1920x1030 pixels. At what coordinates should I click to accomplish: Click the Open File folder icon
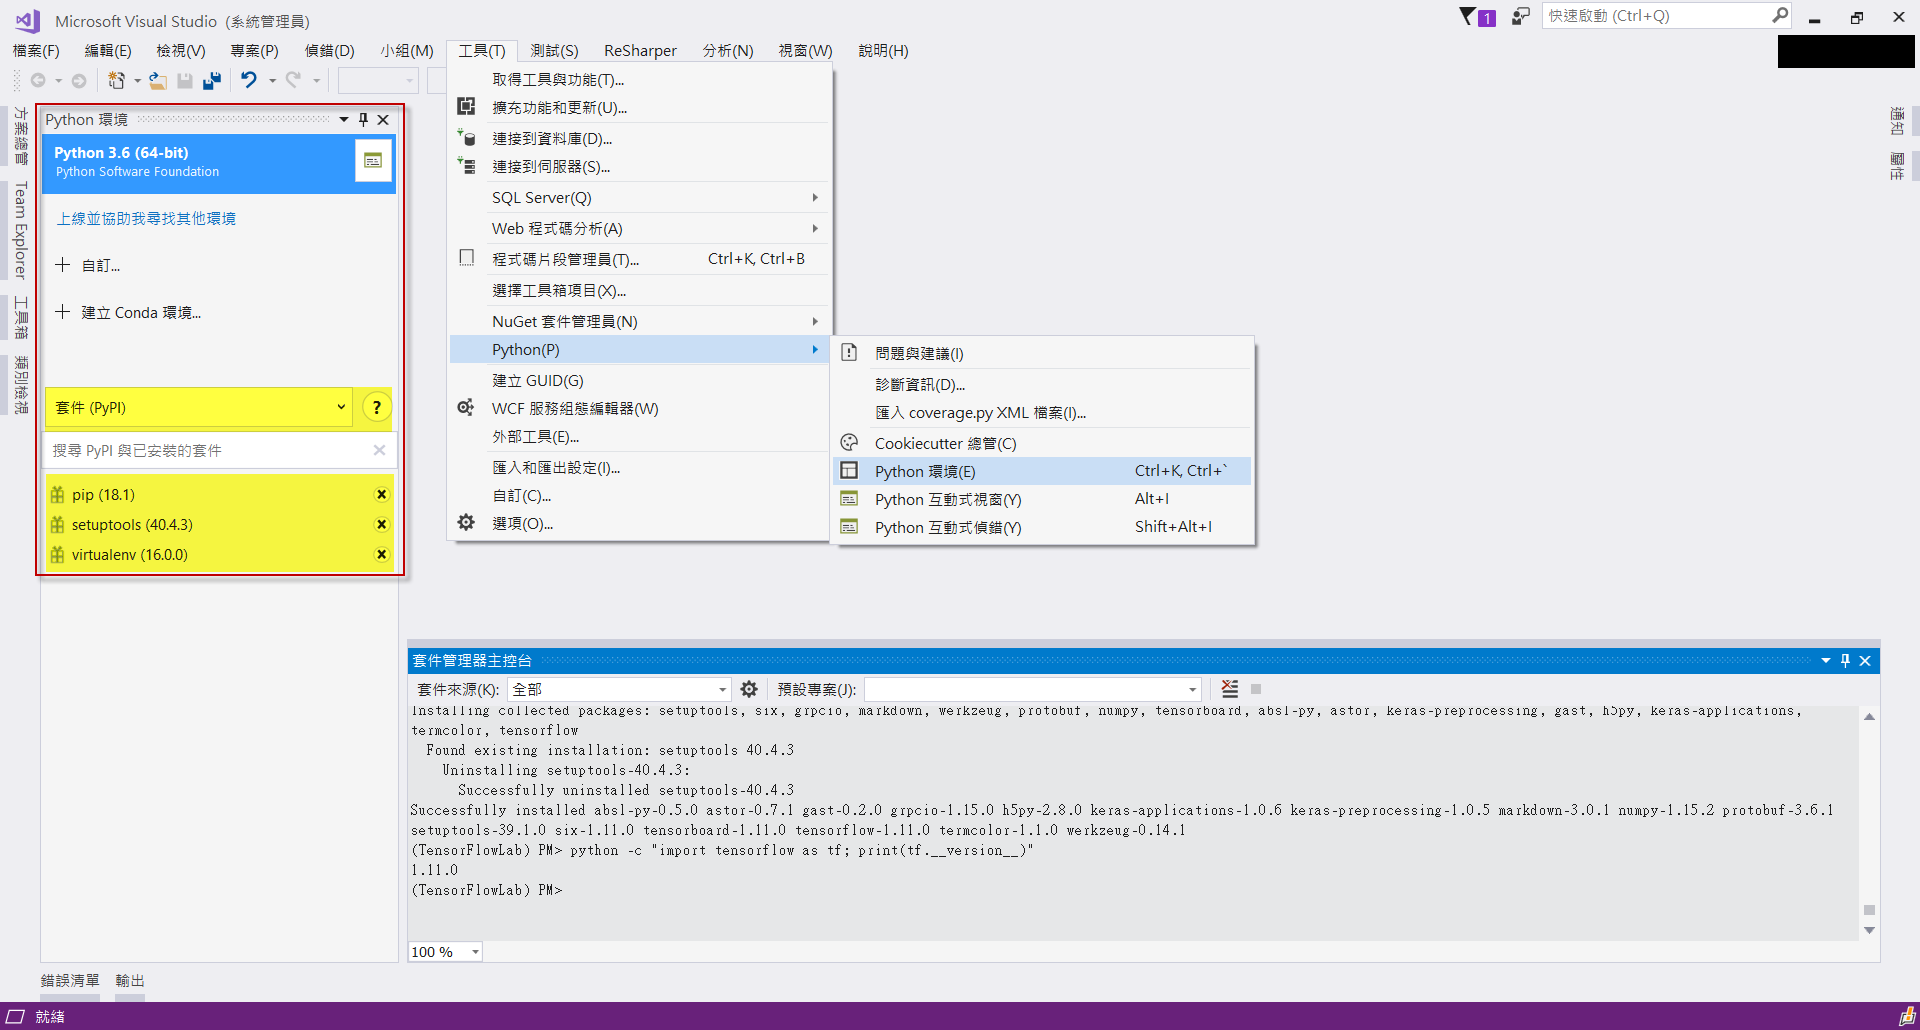tap(158, 80)
